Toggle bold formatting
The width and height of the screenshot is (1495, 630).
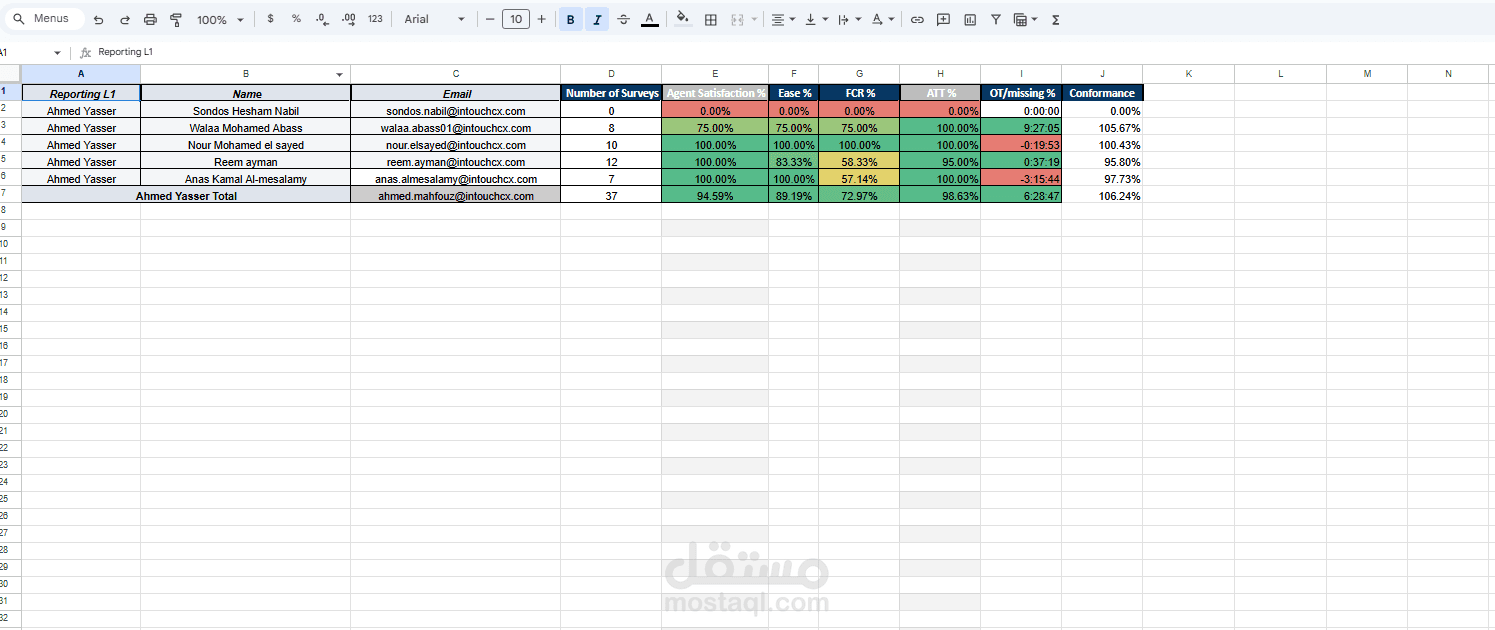[x=570, y=19]
